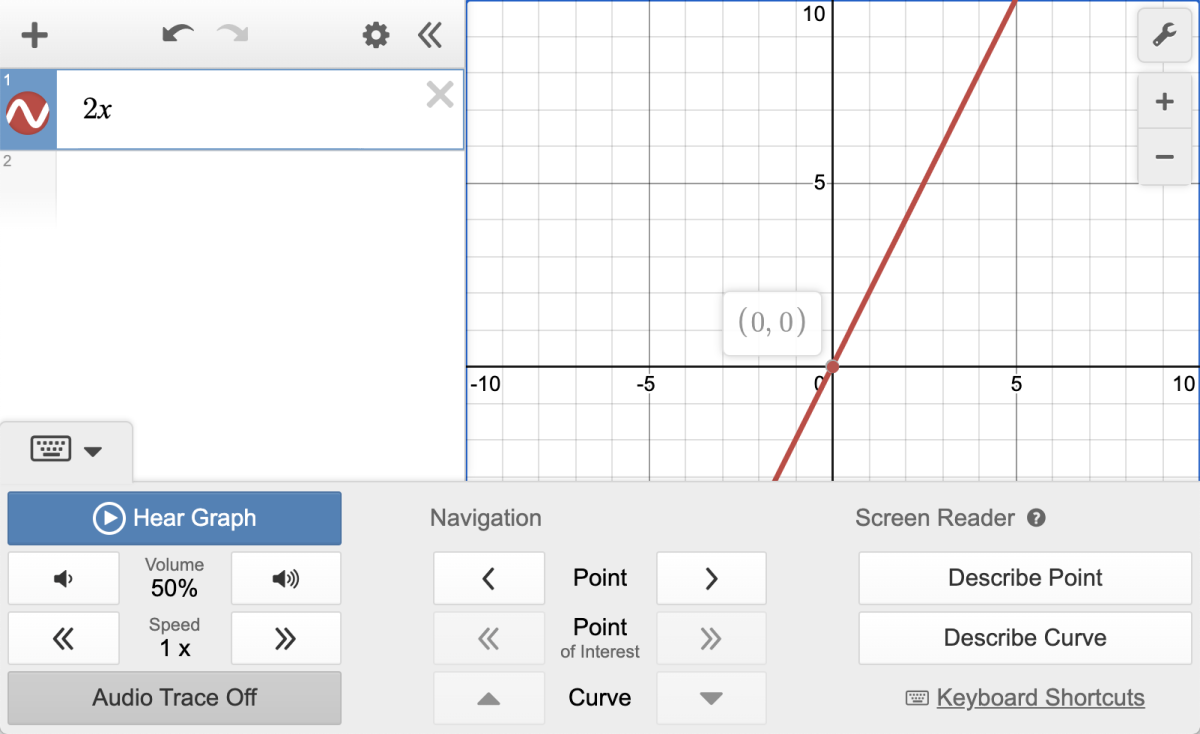
Task: Move down a Curve with the down arrow
Action: pos(711,698)
